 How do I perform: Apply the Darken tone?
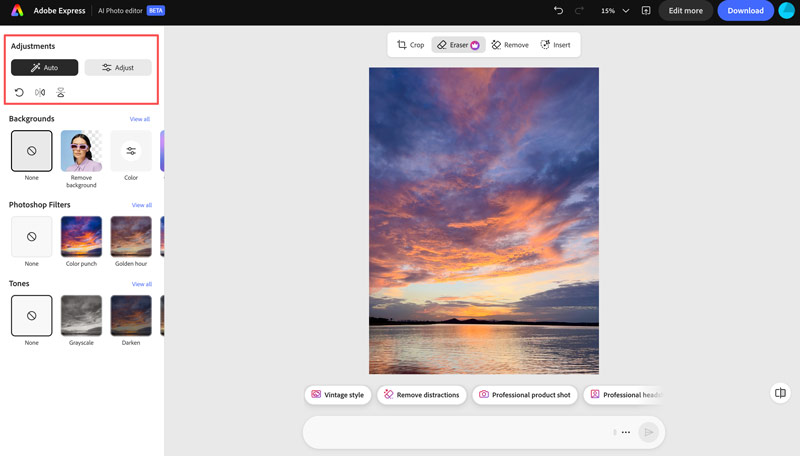click(x=131, y=315)
